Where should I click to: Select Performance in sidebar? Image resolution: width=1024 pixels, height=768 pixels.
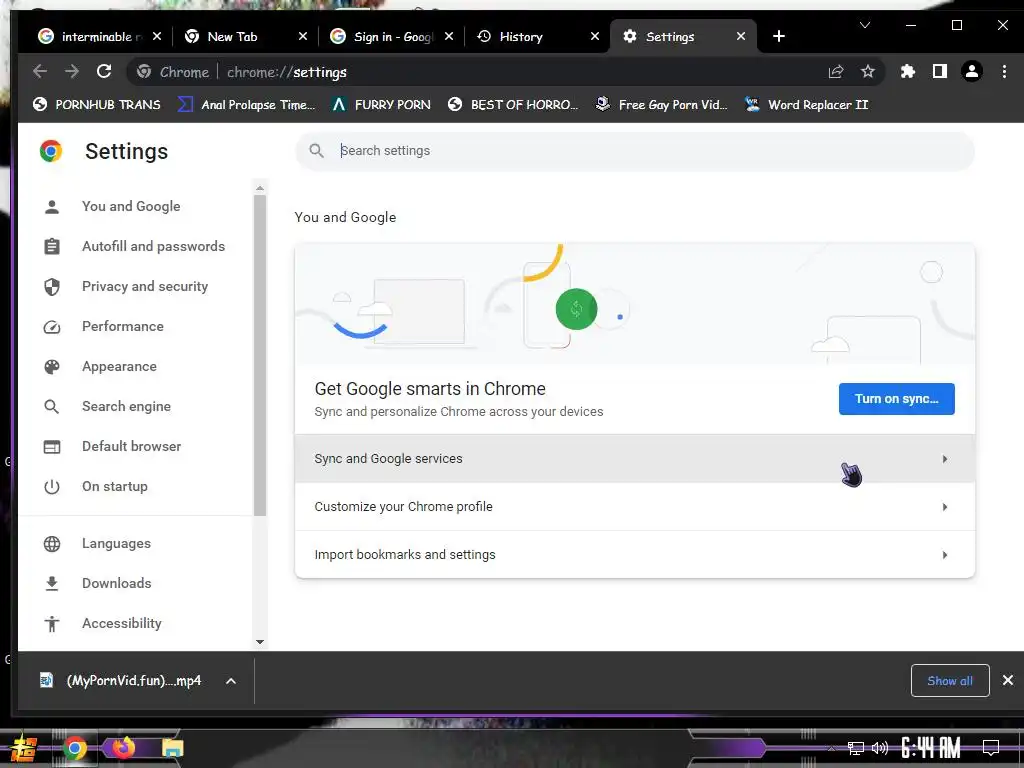(x=122, y=326)
